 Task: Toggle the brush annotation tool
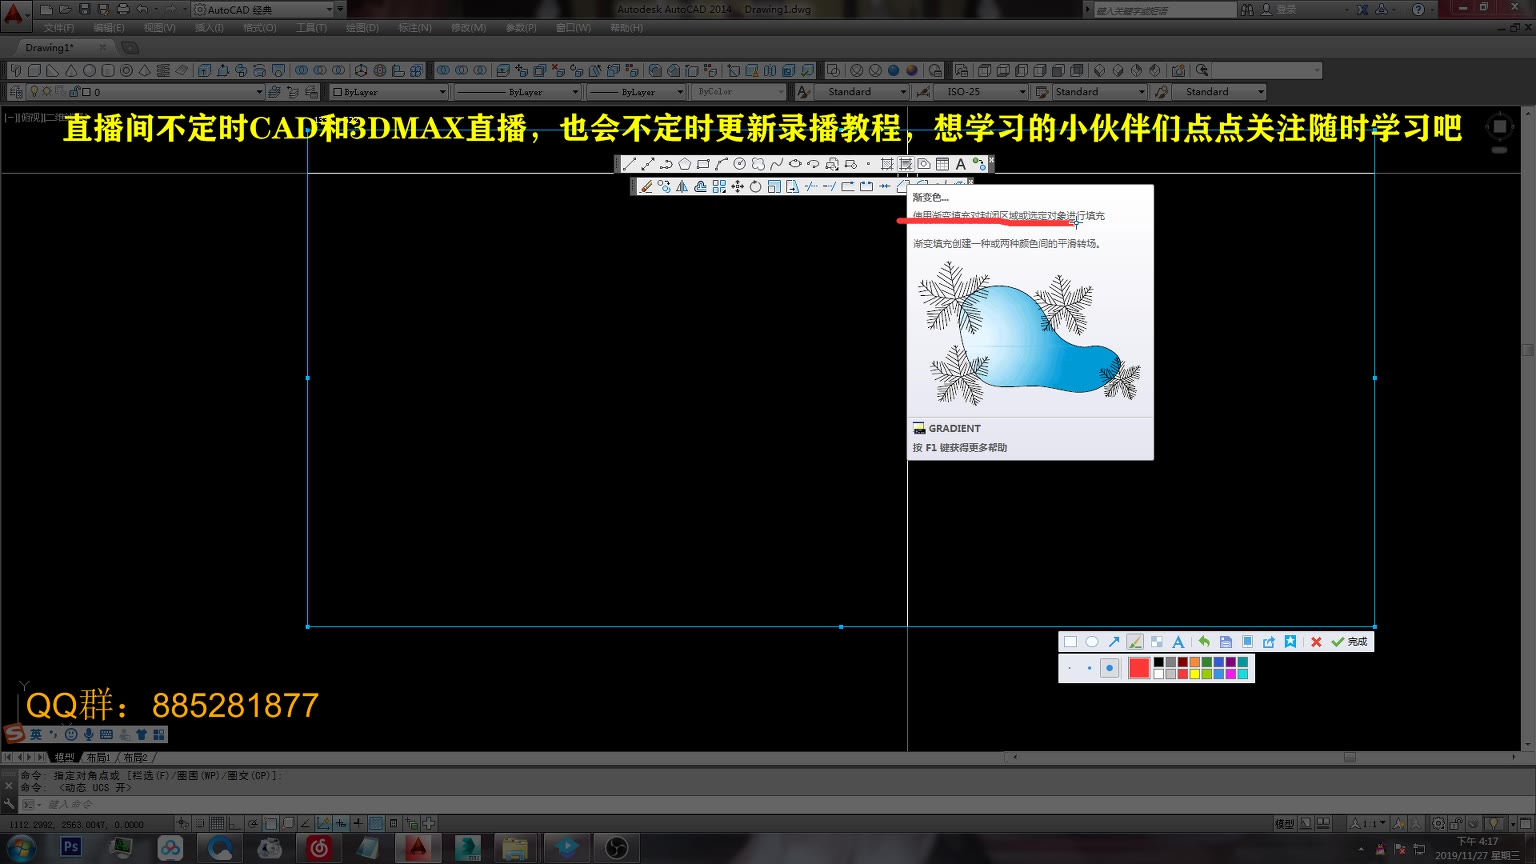click(x=1136, y=641)
